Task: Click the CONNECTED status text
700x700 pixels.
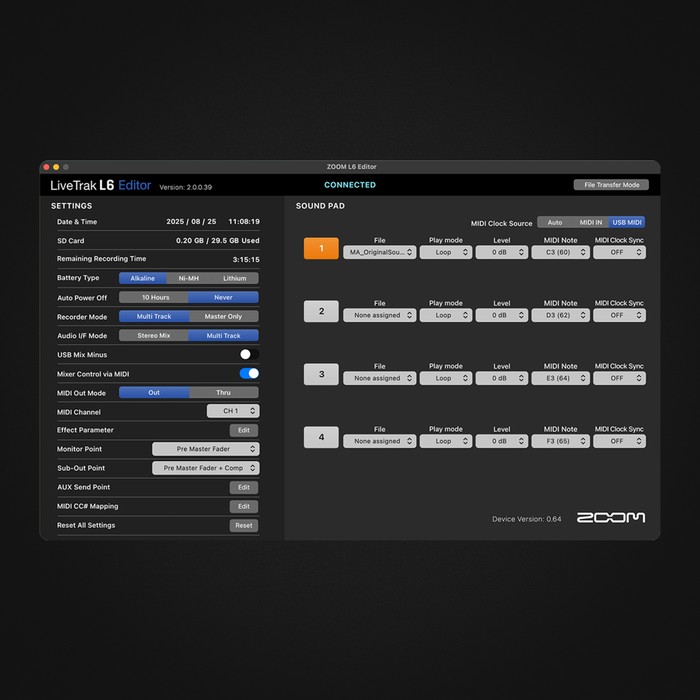Action: tap(350, 185)
